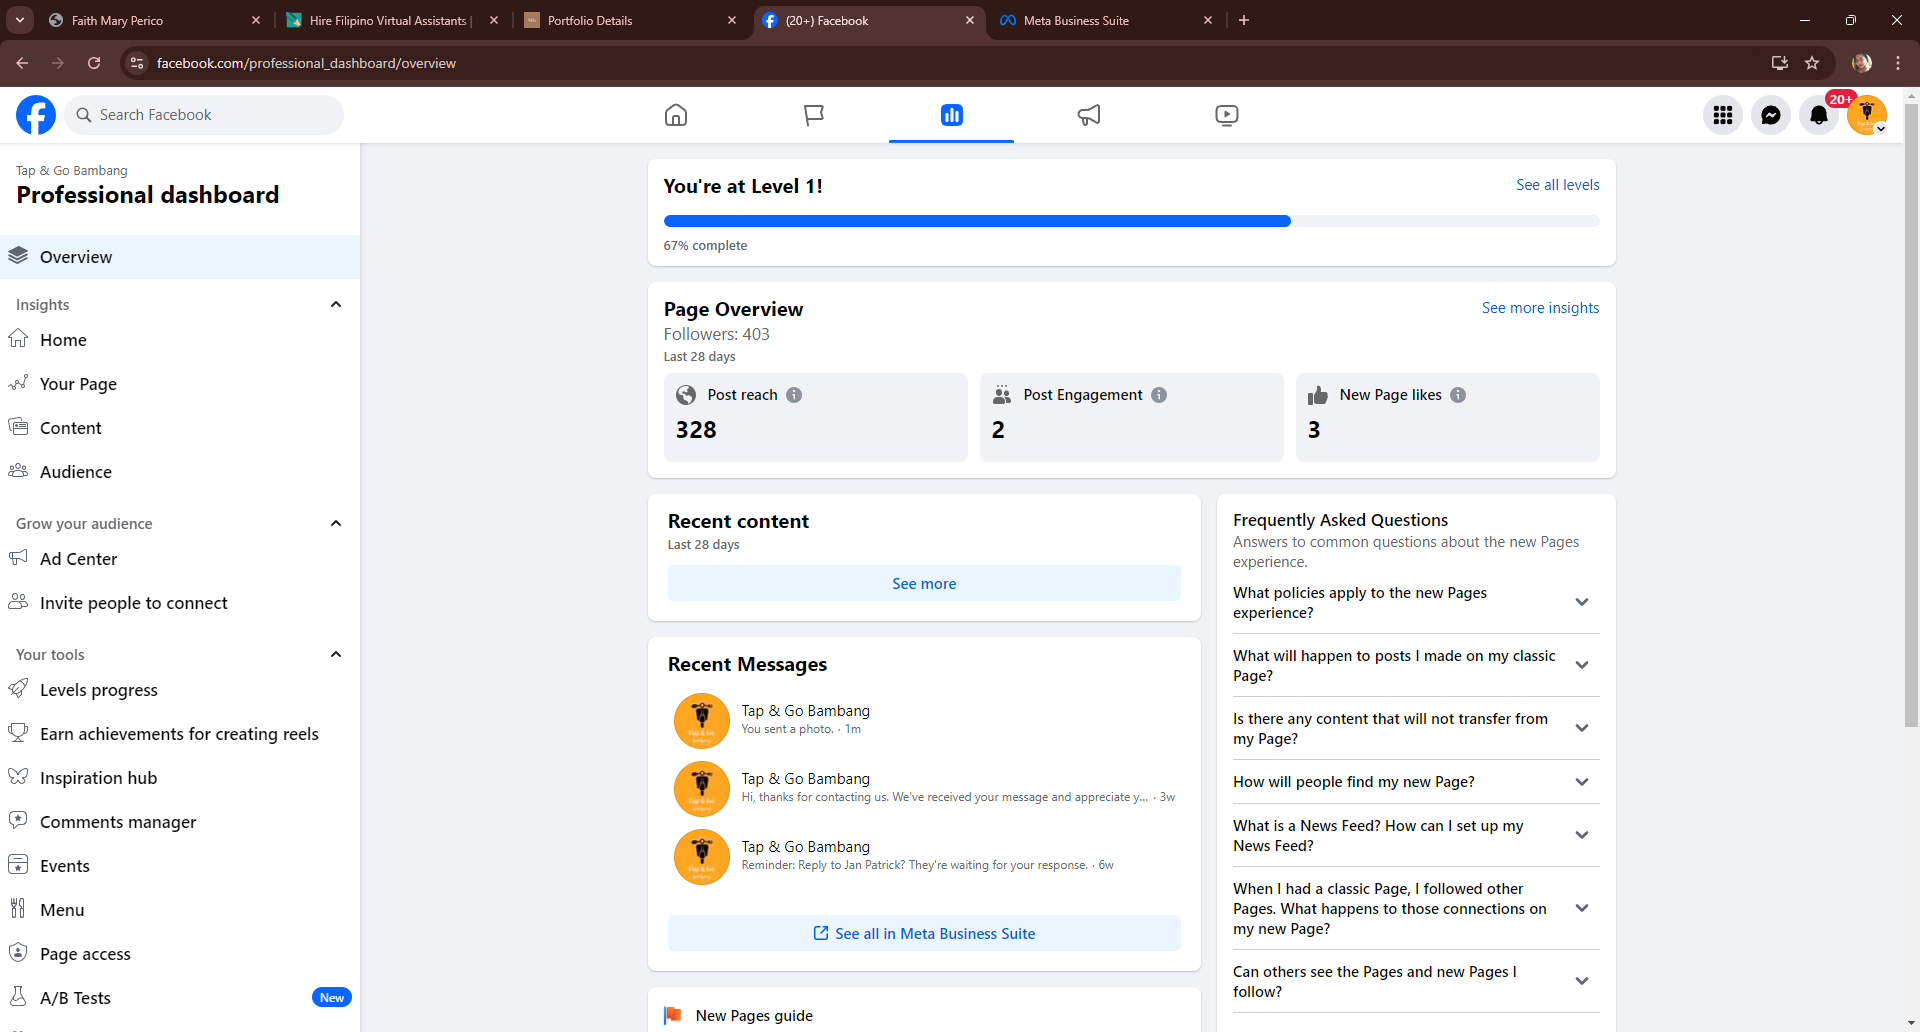Open Ad Center in sidebar

tap(180, 559)
